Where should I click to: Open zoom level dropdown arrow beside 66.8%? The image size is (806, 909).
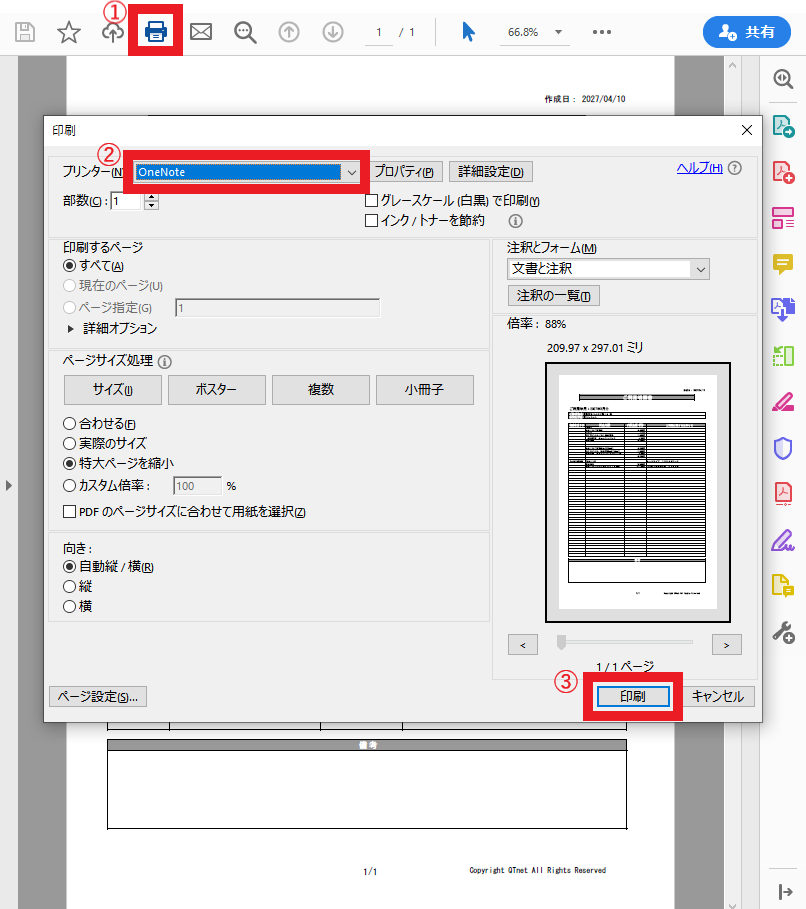coord(558,32)
